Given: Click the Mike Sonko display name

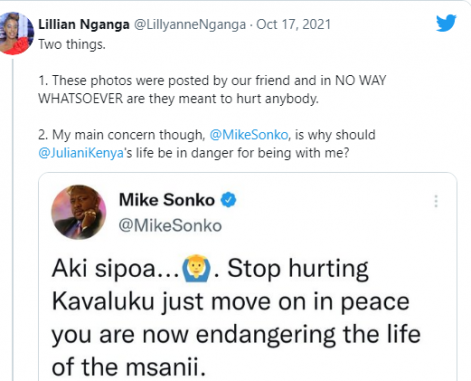Looking at the screenshot, I should point(167,200).
